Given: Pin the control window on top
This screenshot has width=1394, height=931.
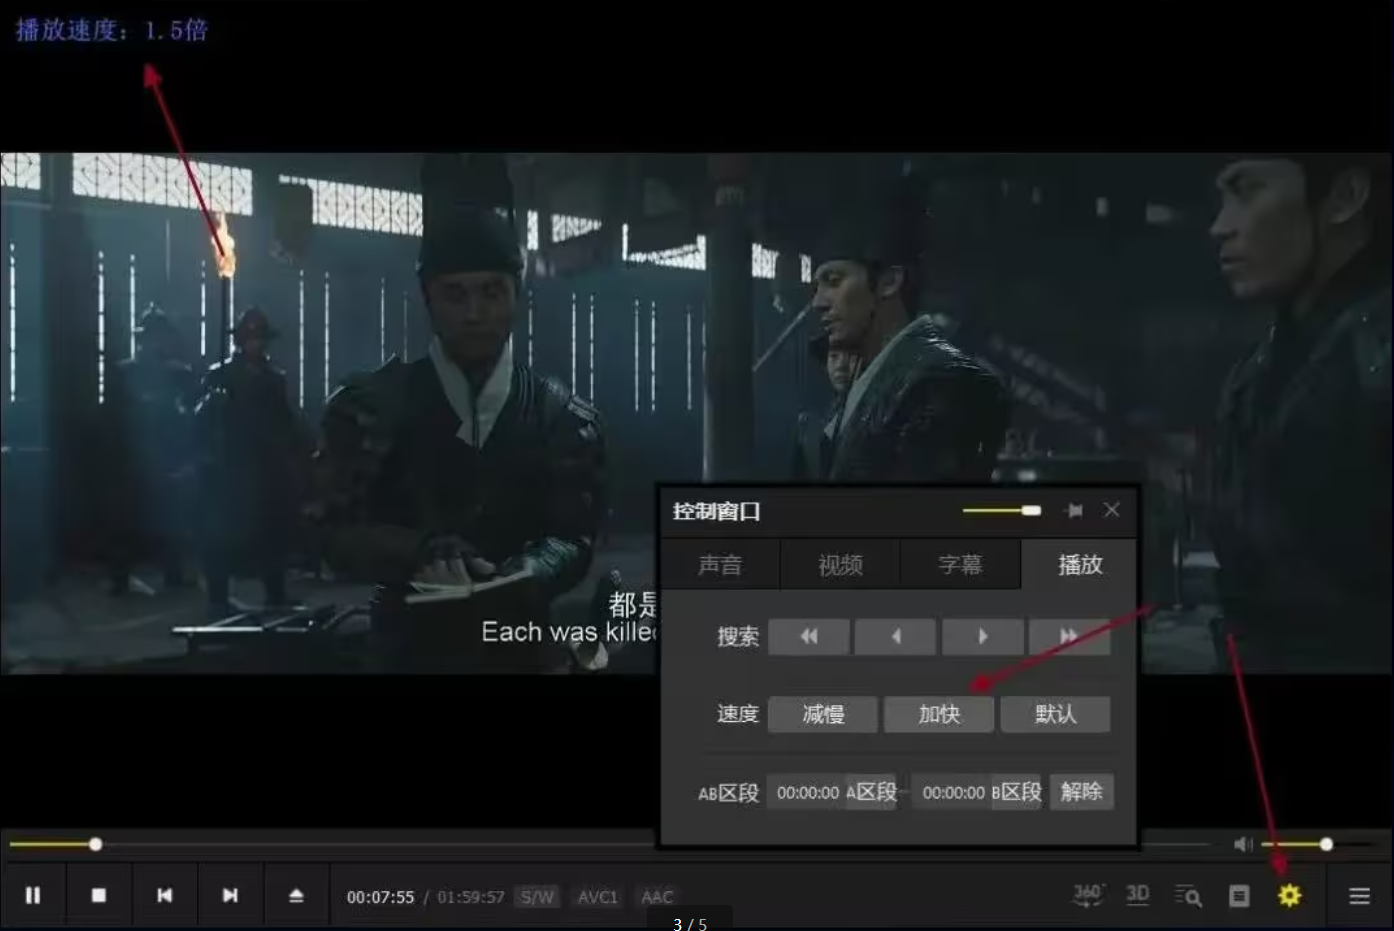Looking at the screenshot, I should [1075, 511].
